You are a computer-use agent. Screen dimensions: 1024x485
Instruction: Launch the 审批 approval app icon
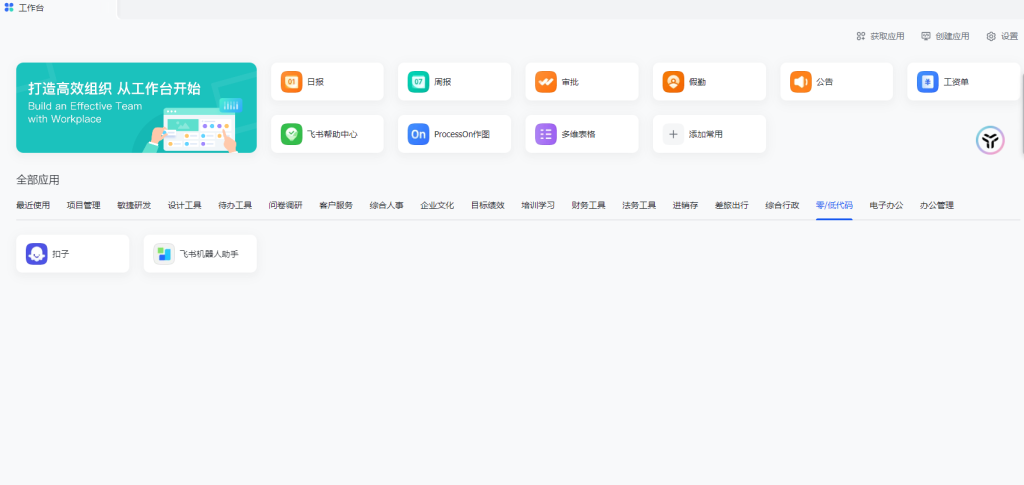pos(546,82)
